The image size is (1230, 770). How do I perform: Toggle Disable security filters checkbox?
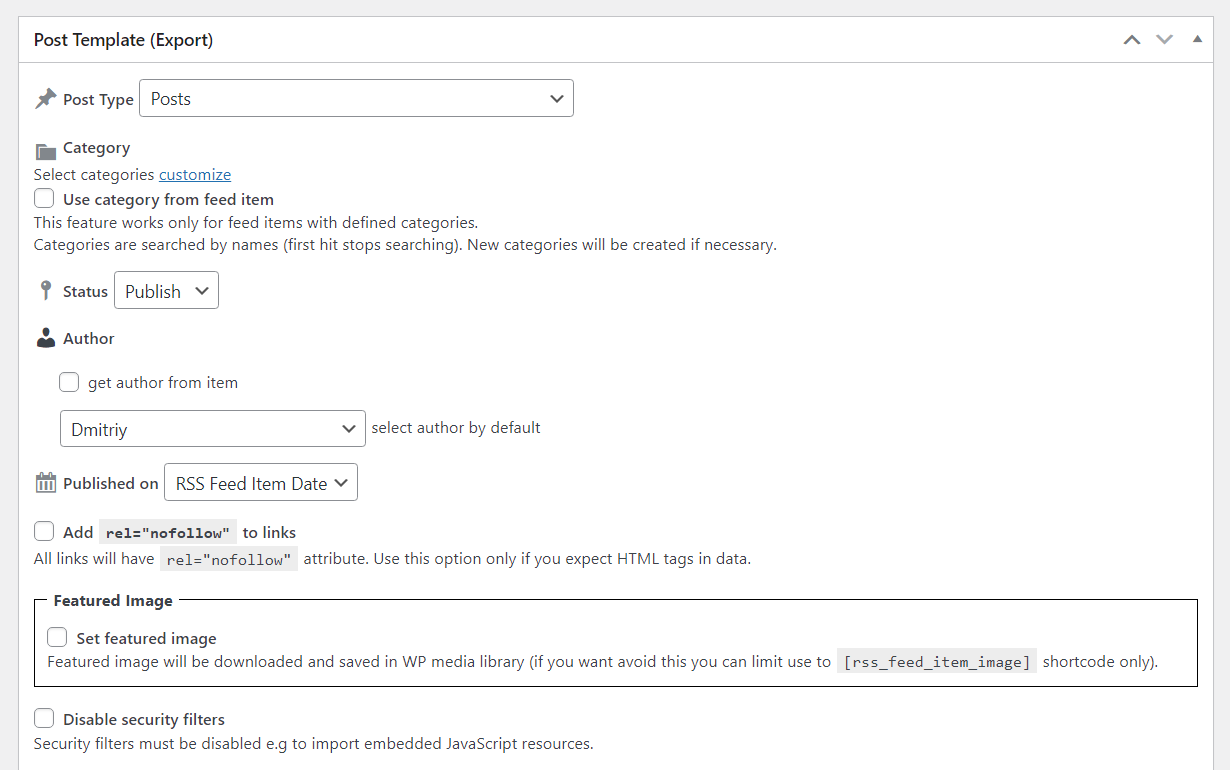point(44,718)
